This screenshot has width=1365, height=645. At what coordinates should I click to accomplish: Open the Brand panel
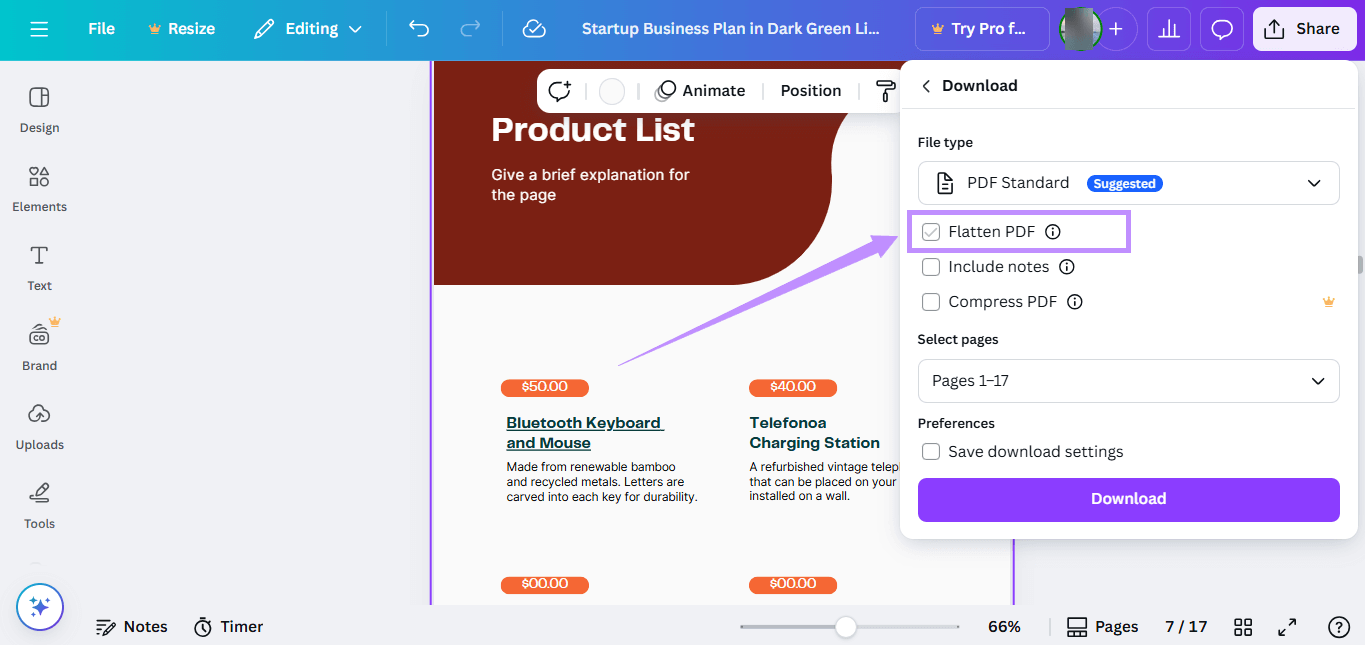[x=39, y=347]
